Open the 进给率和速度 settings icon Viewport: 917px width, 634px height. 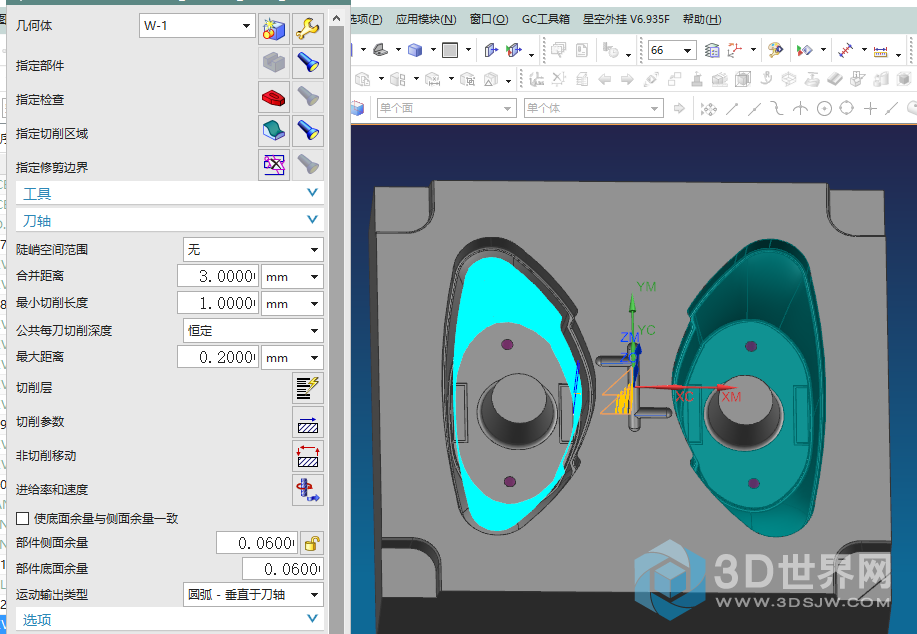[307, 490]
